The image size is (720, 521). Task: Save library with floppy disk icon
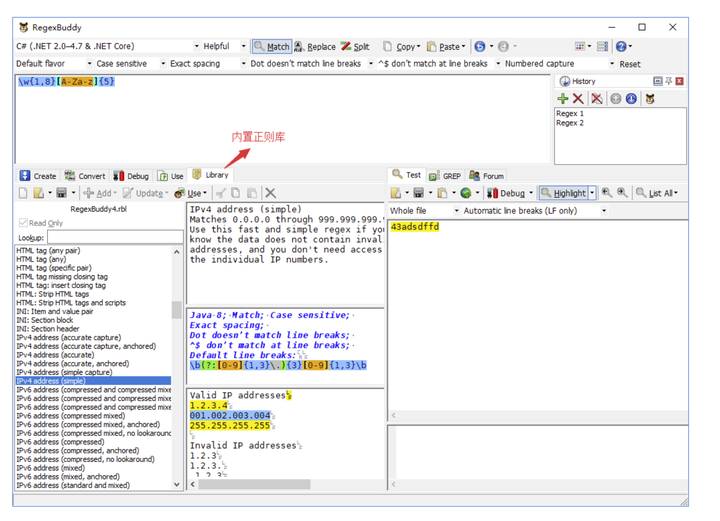click(x=62, y=193)
